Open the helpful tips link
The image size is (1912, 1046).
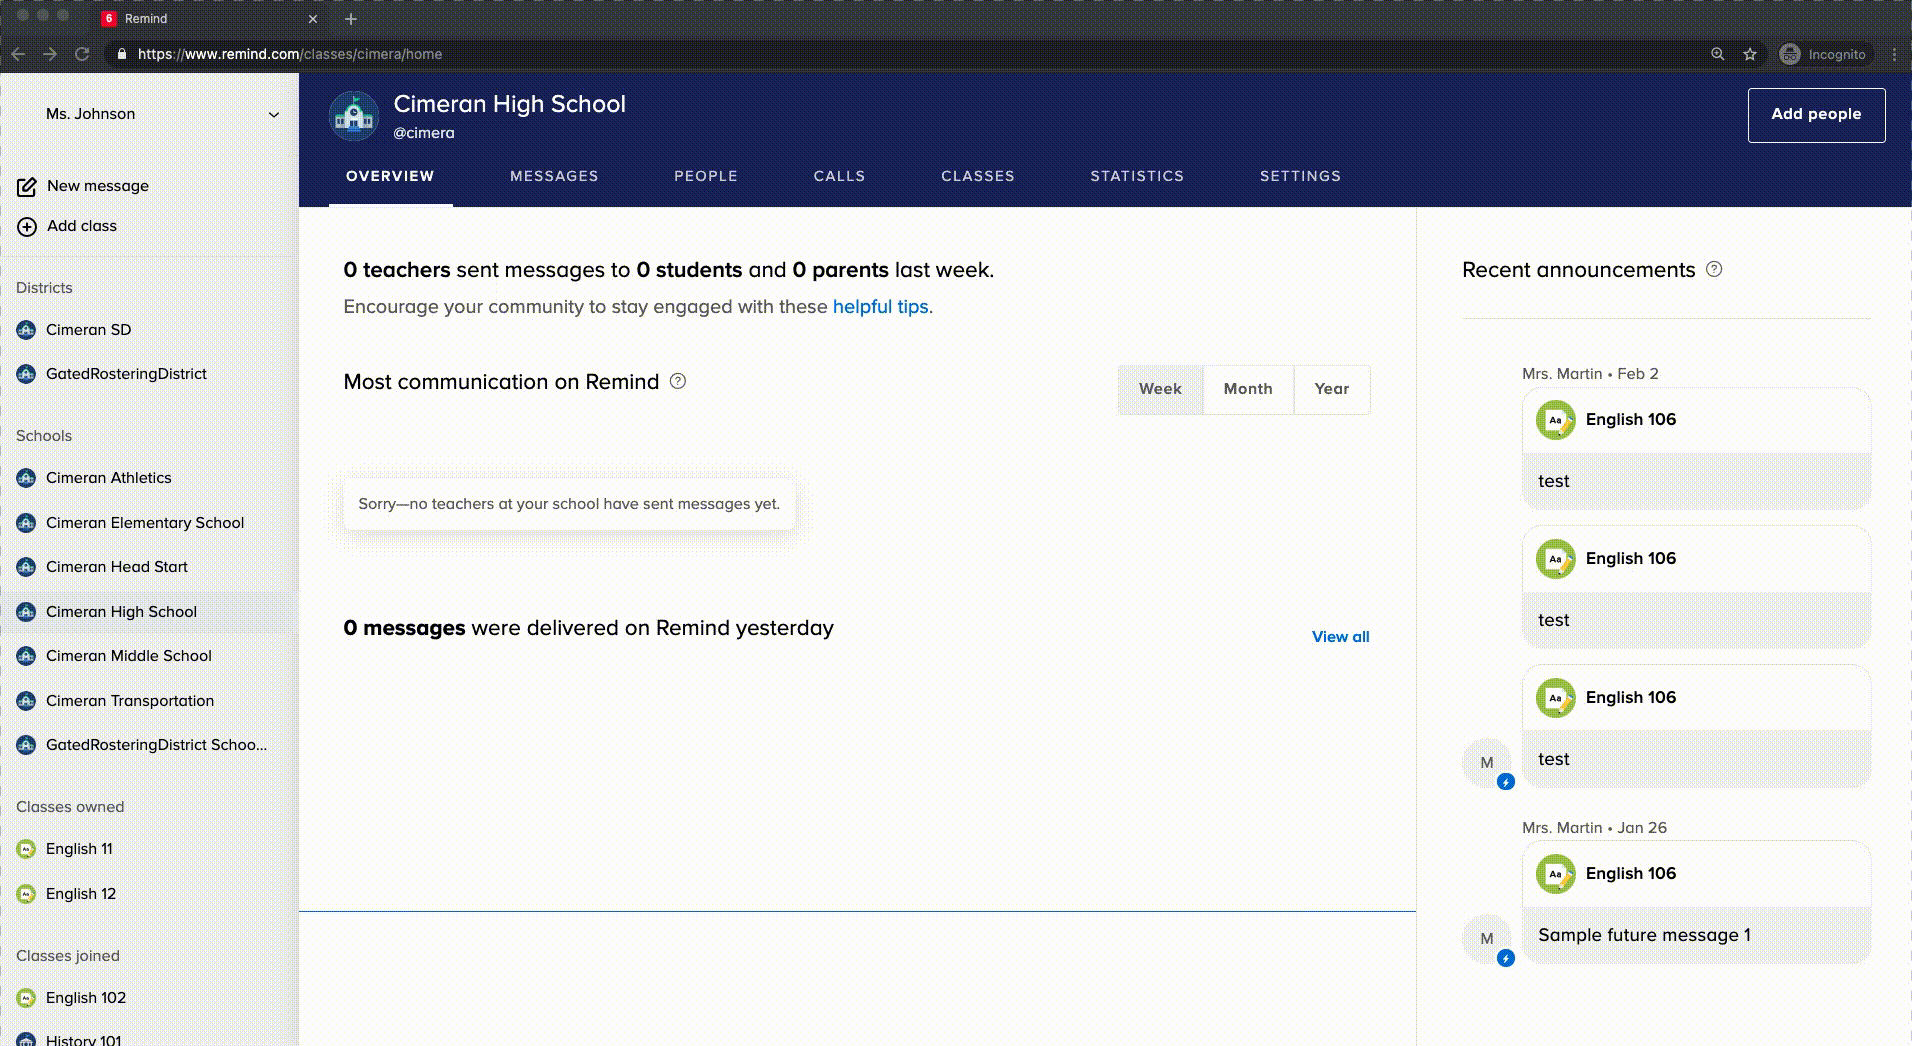880,307
